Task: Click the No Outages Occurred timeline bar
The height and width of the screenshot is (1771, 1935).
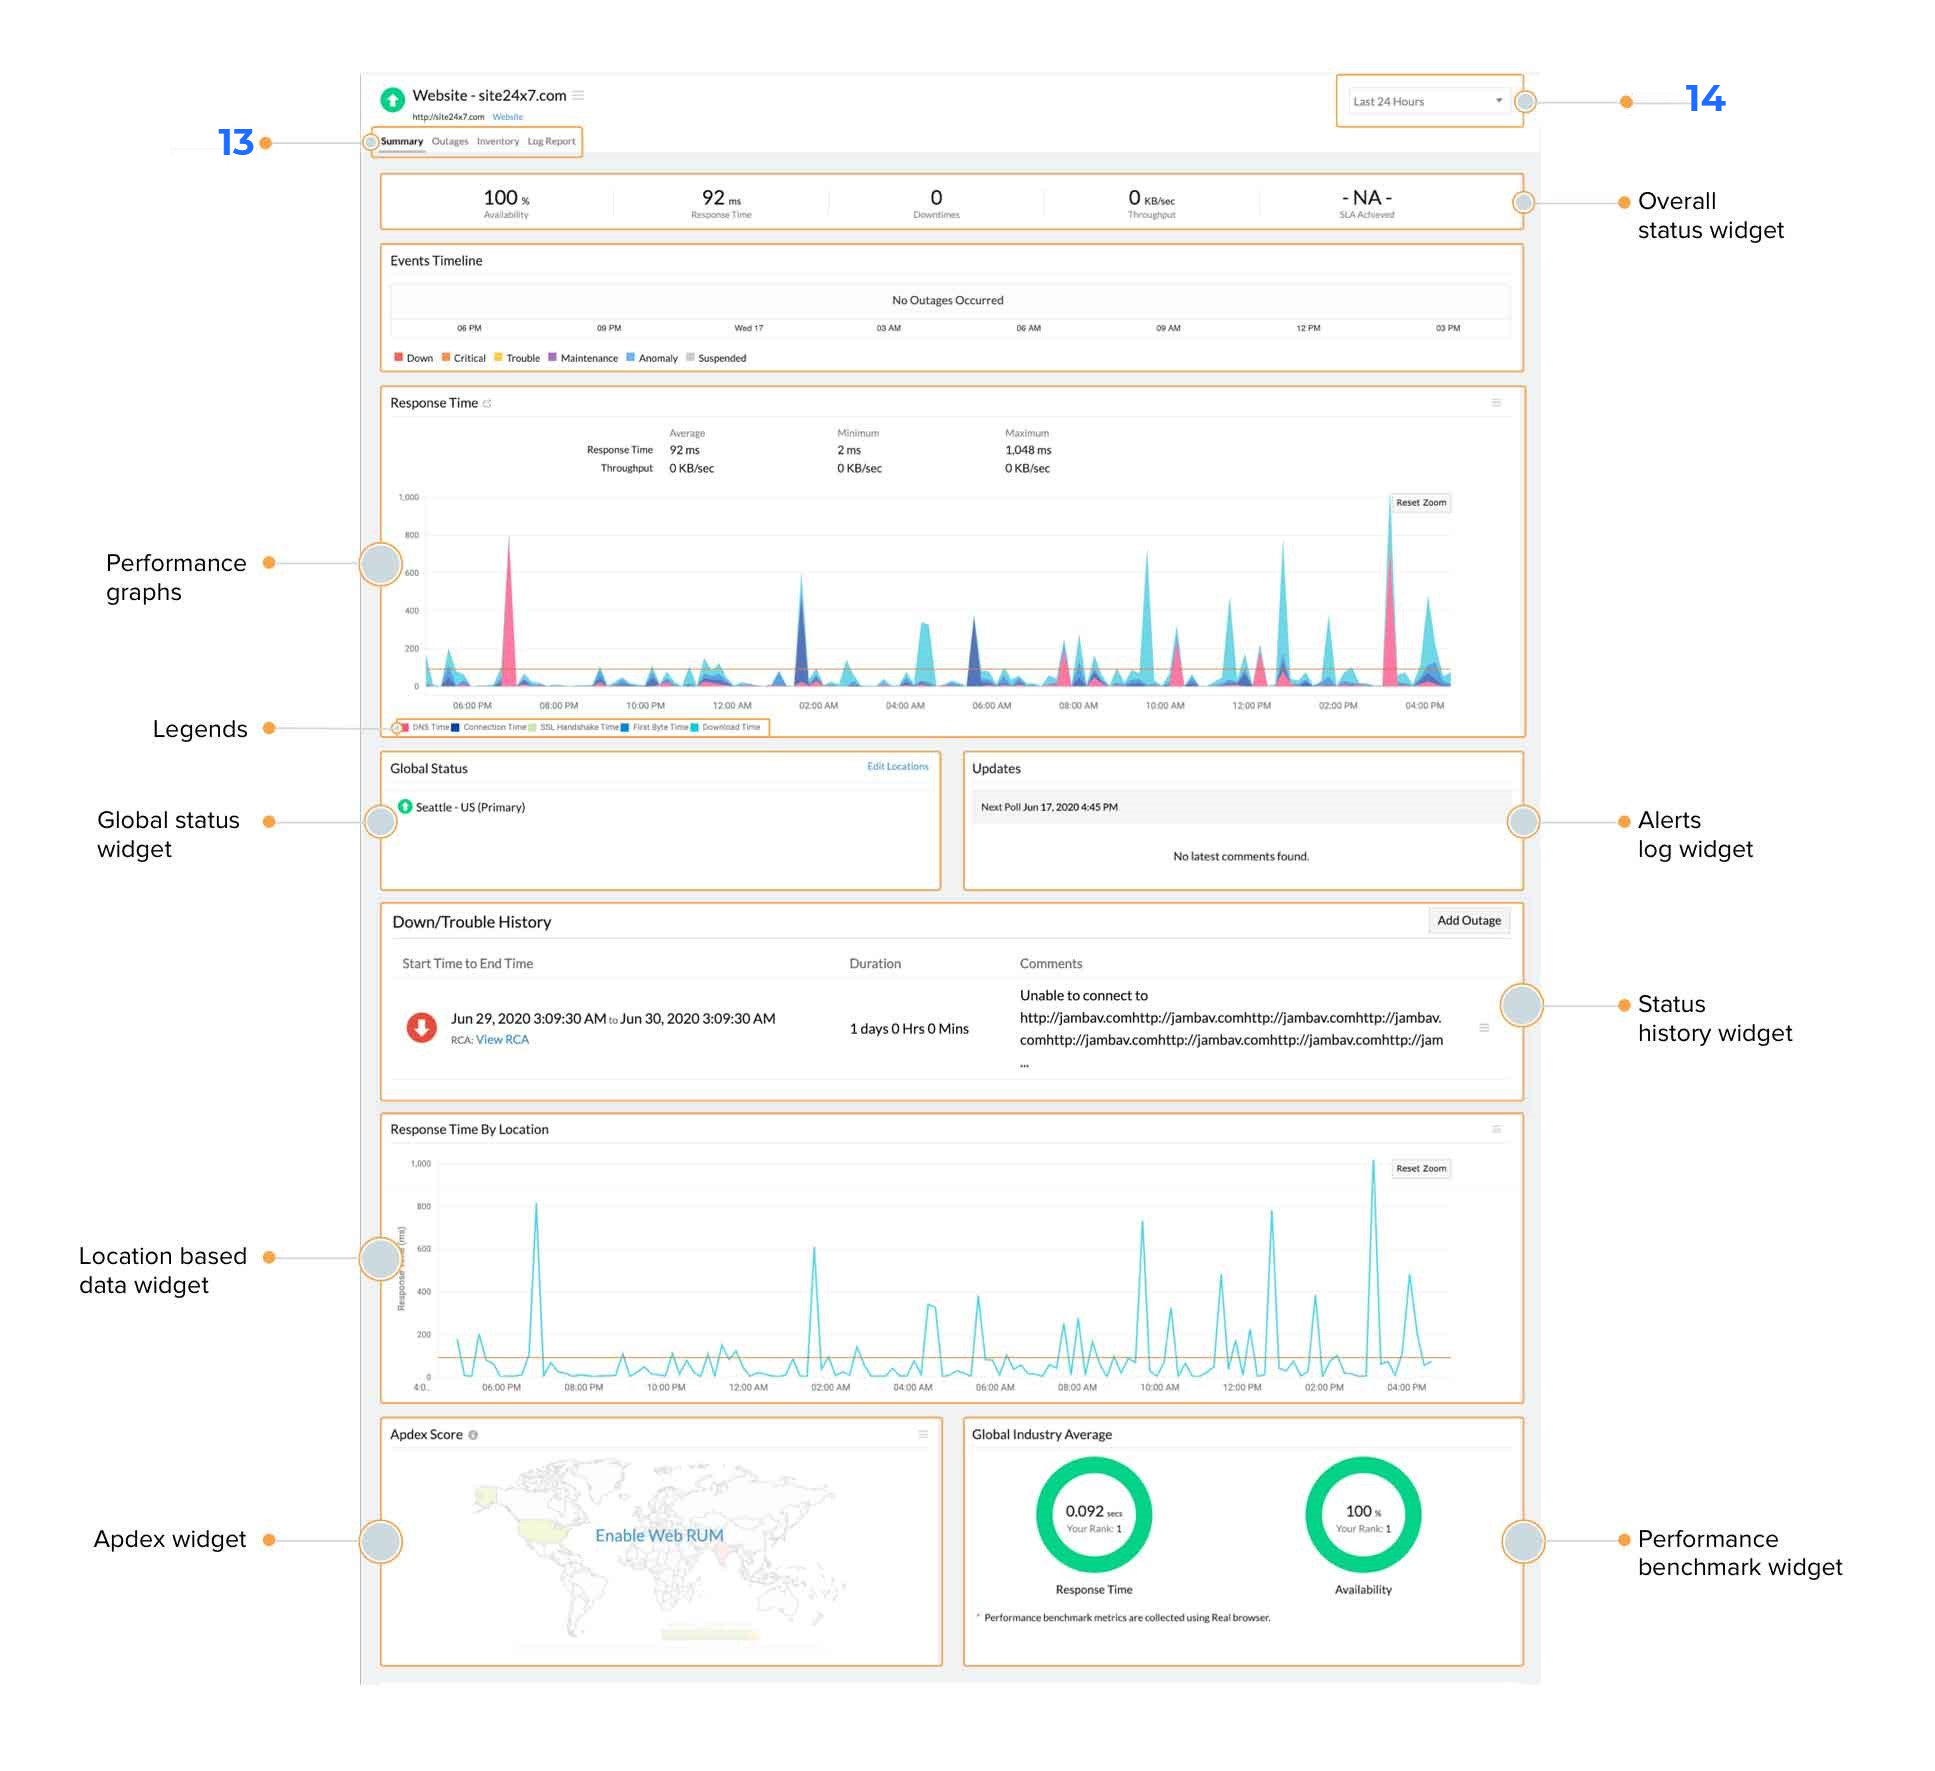Action: 947,299
